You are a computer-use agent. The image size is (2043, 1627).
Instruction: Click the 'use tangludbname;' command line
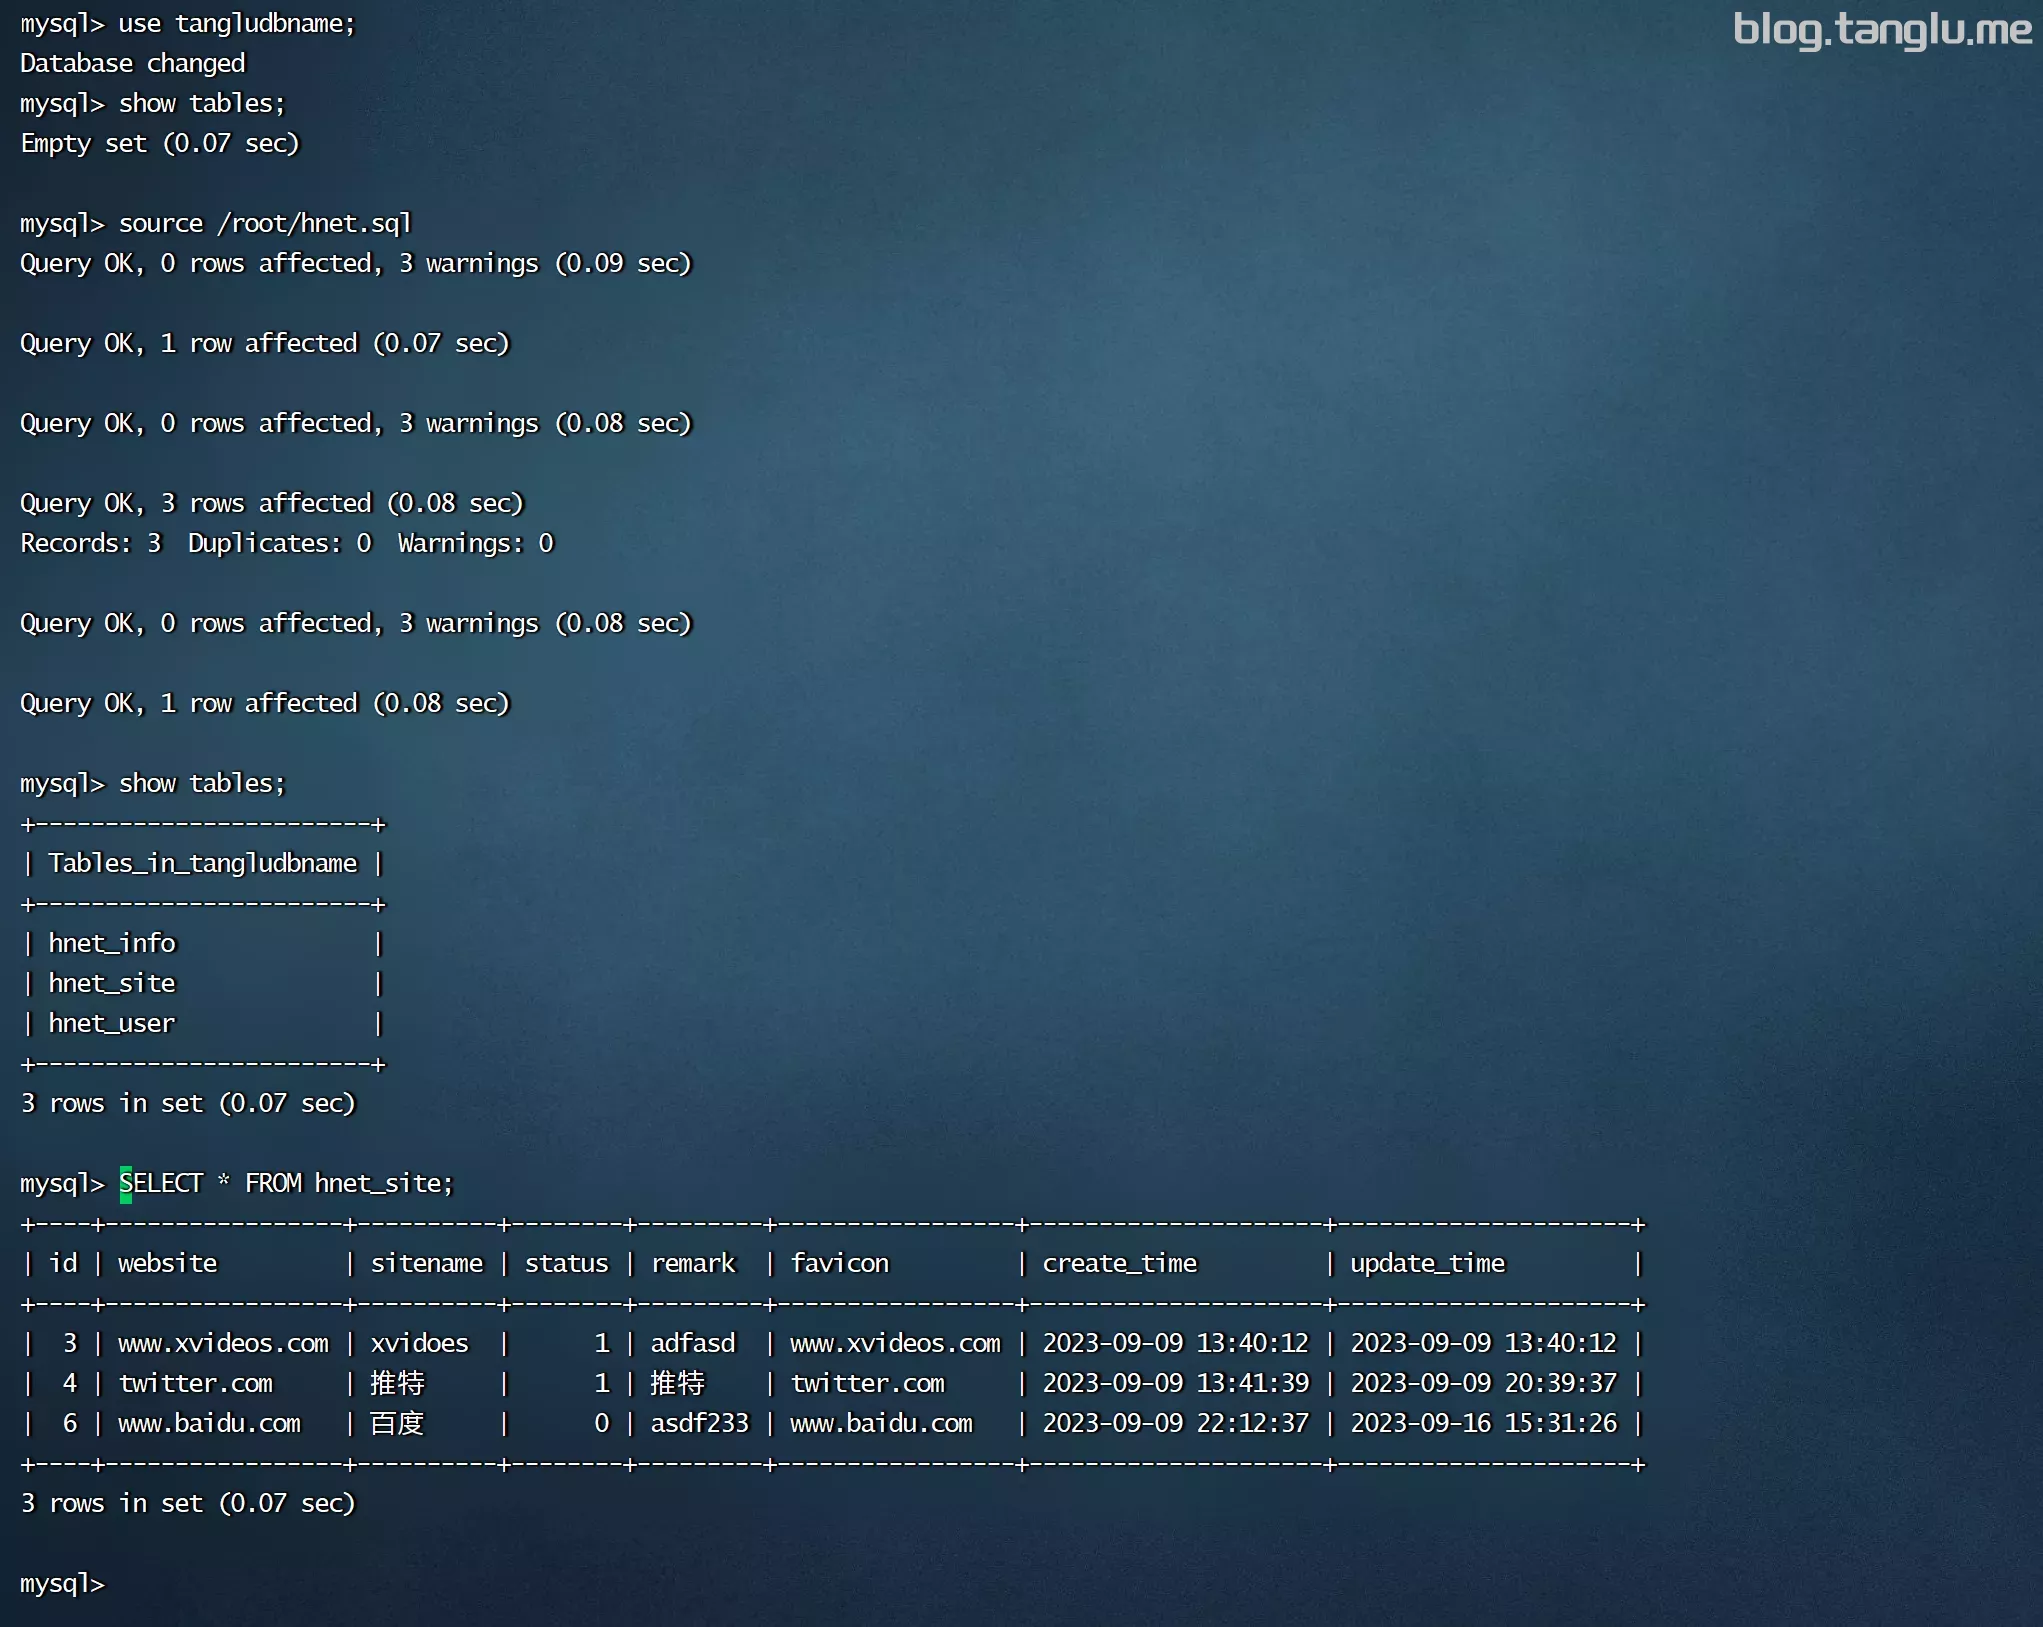point(237,24)
